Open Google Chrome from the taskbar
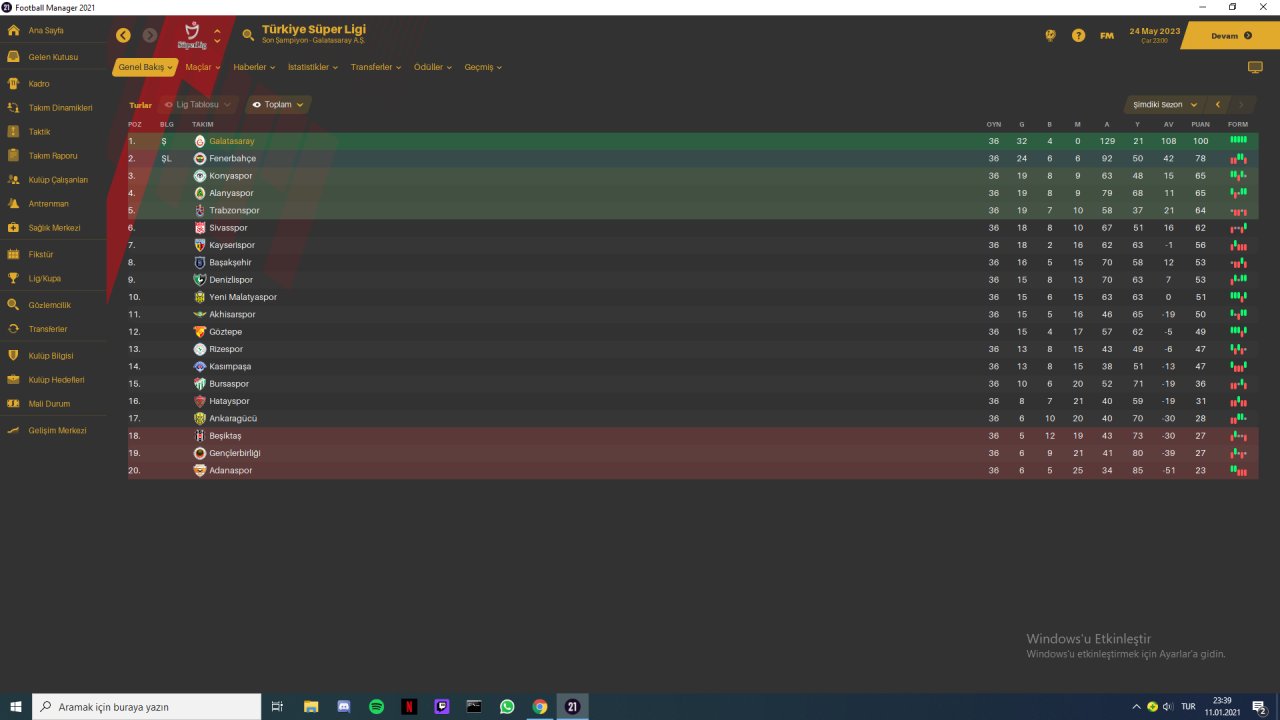 539,707
